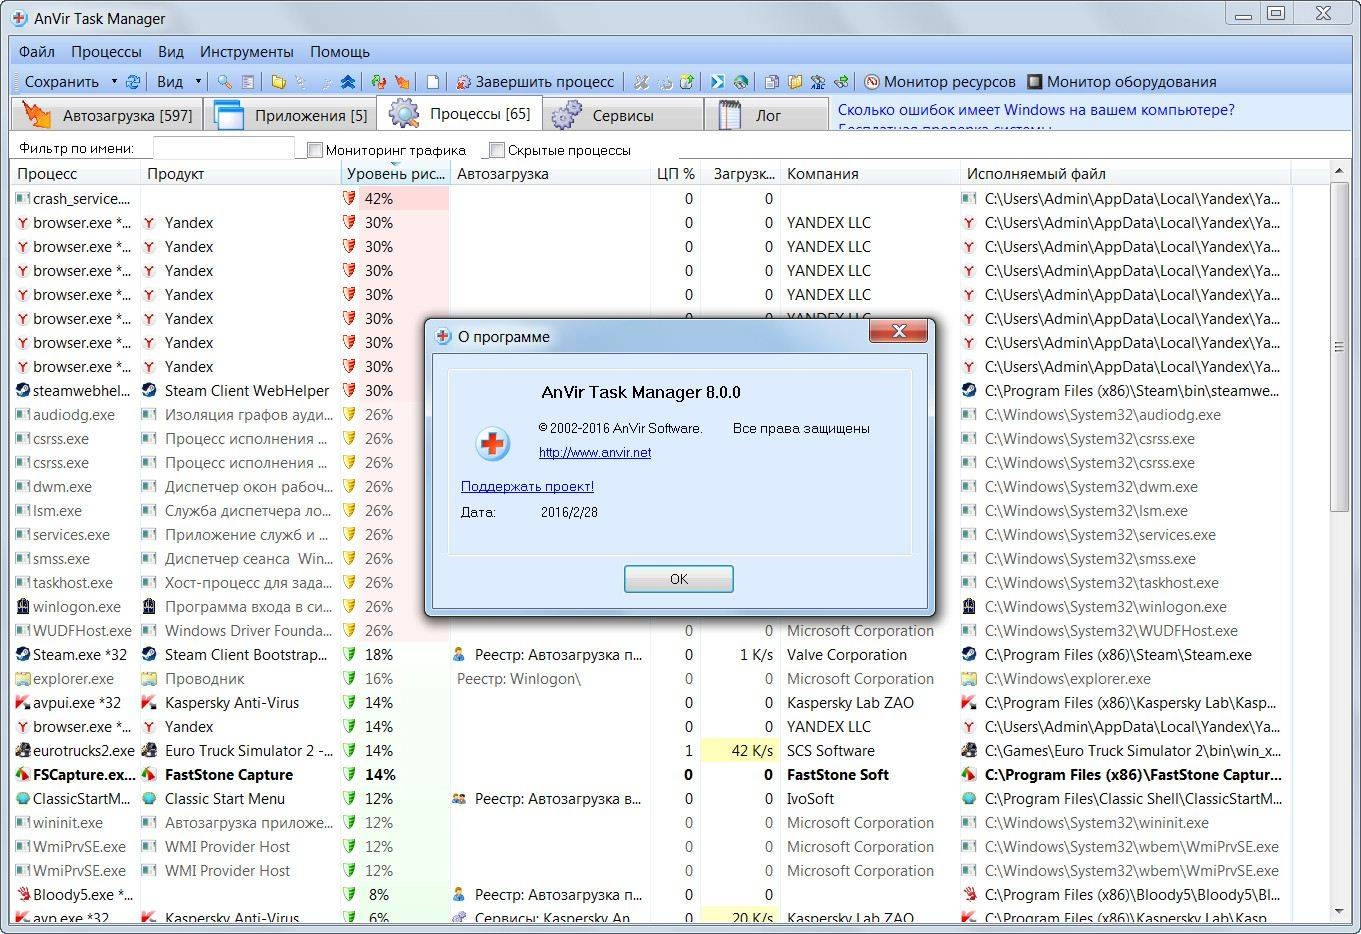Select the audiodg.exe process row
1361x934 pixels.
[x=650, y=415]
